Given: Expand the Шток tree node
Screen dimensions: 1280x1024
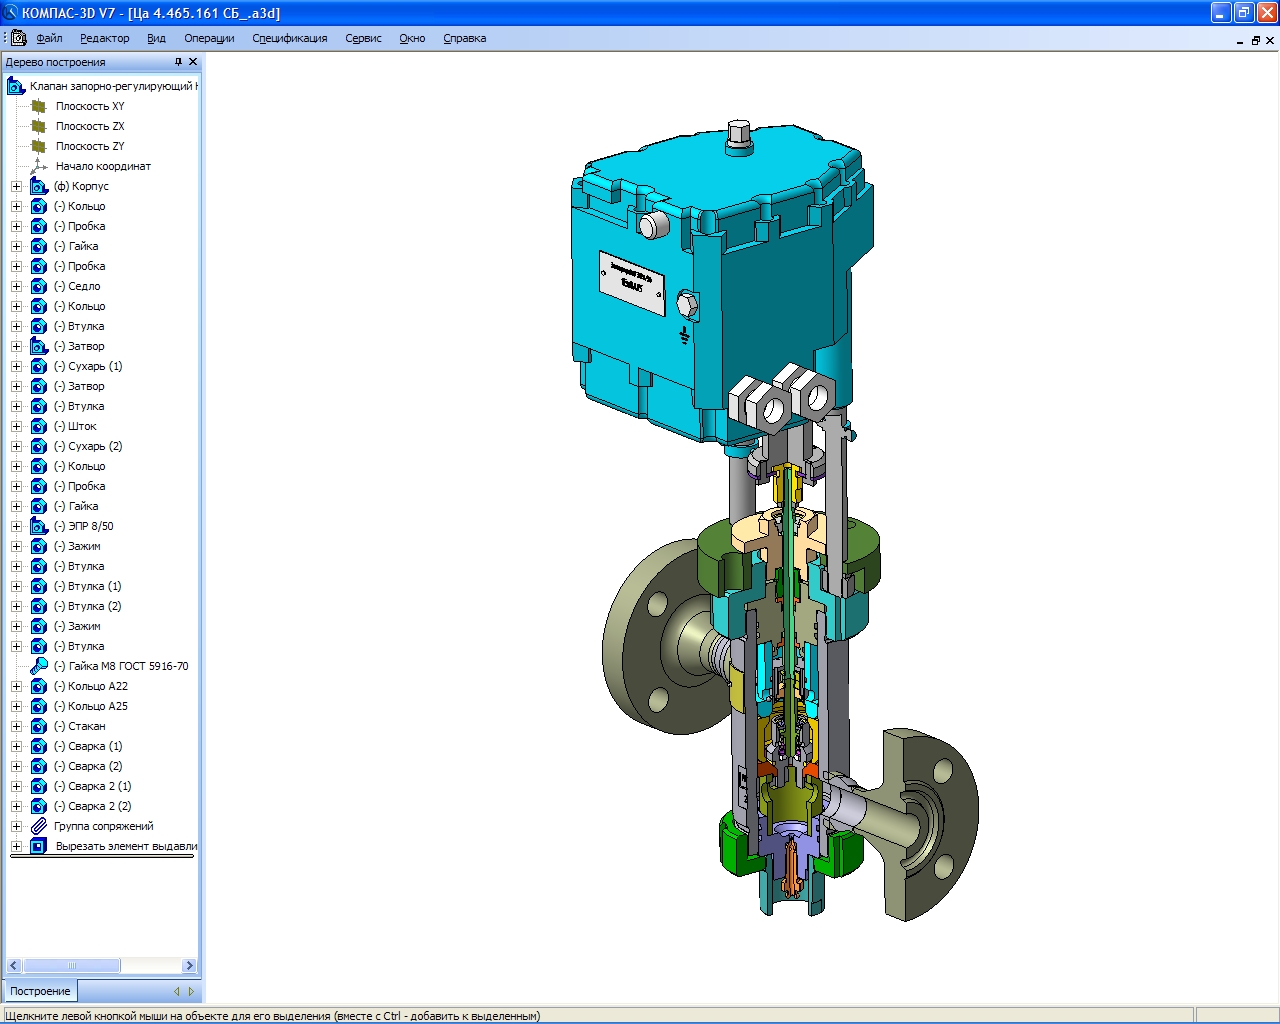Looking at the screenshot, I should point(16,426).
